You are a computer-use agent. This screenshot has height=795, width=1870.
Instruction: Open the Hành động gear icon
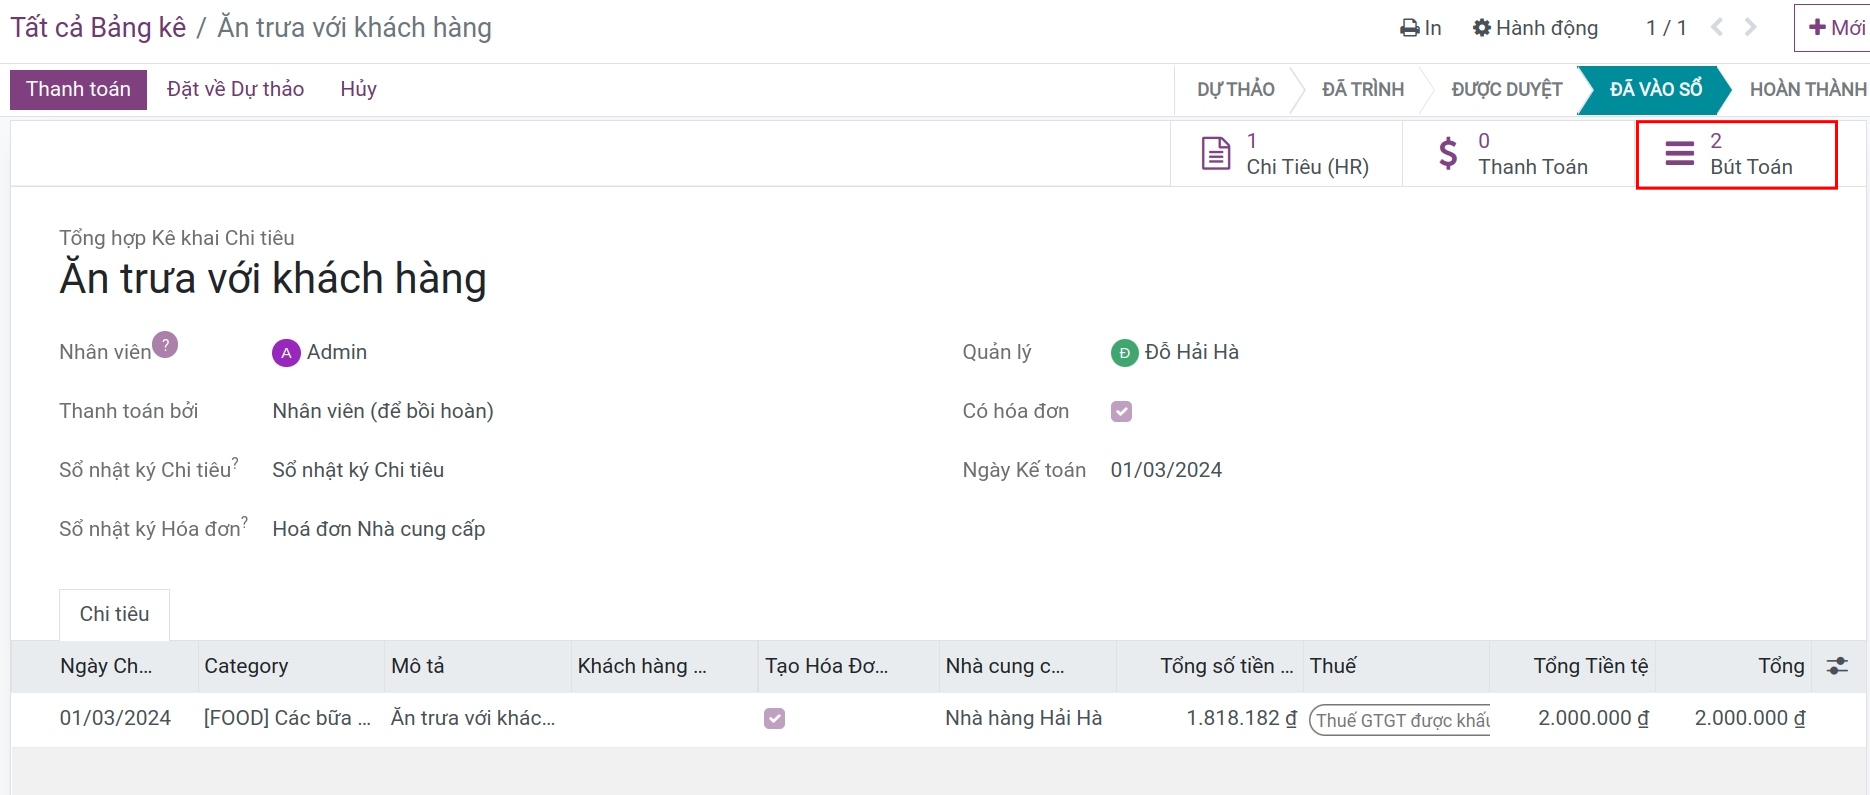tap(1481, 28)
